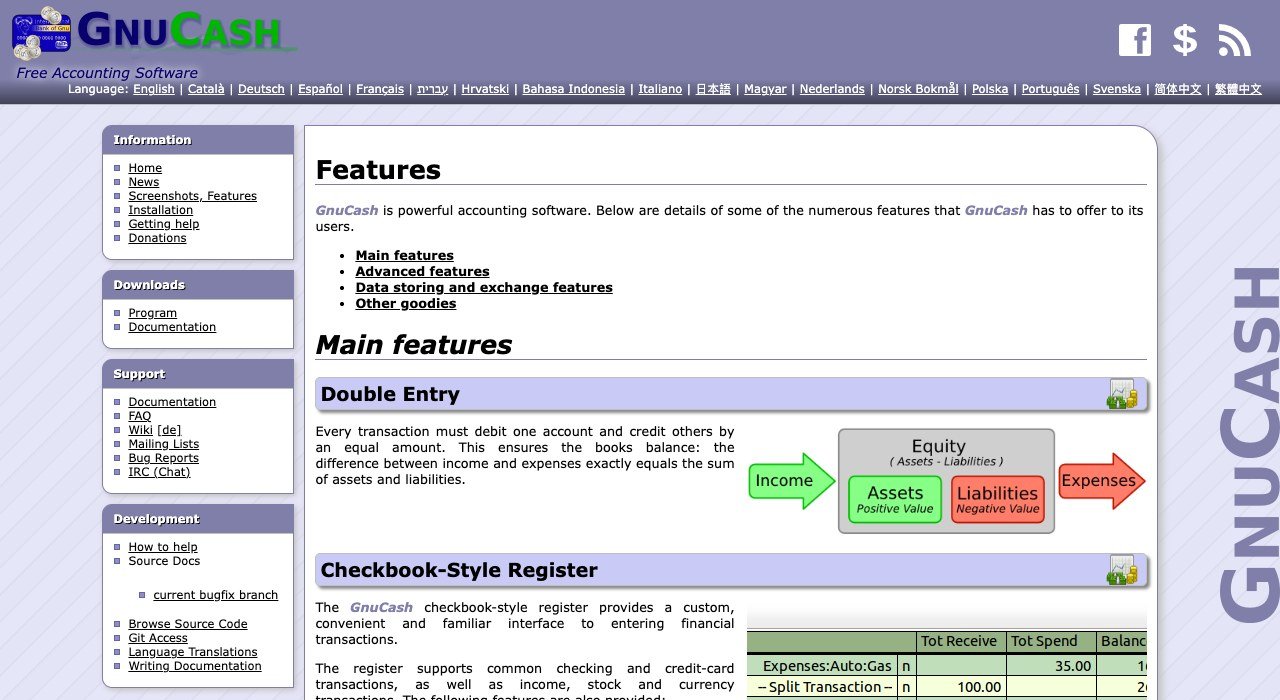Open the Donations page
Viewport: 1280px width, 700px height.
[x=157, y=238]
